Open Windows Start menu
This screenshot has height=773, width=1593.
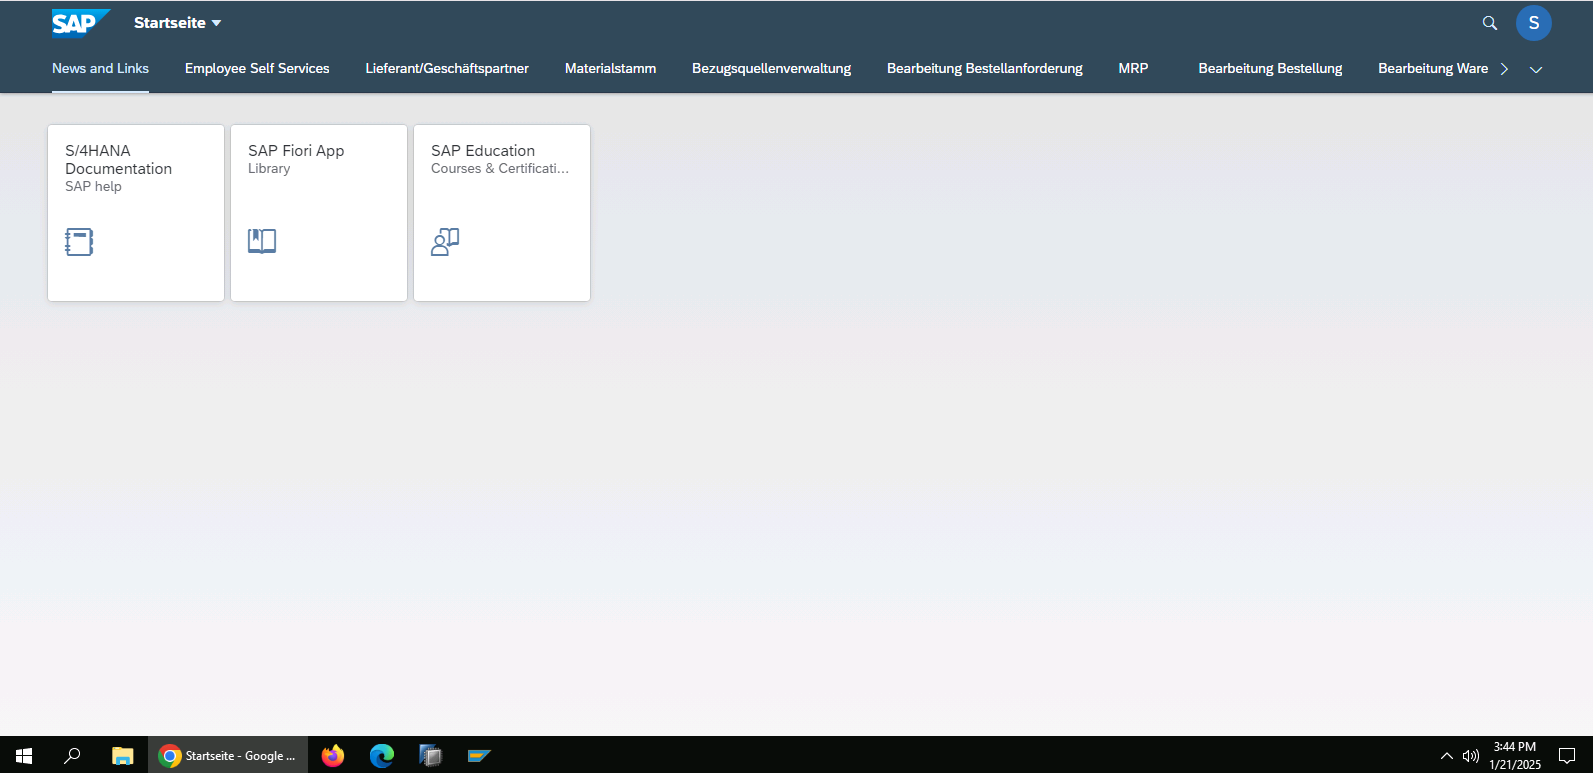(24, 756)
